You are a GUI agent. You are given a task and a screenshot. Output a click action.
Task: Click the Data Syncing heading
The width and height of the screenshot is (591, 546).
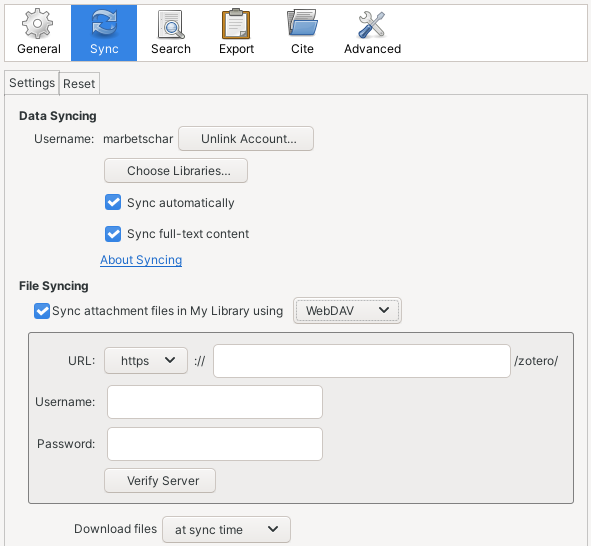pos(58,116)
